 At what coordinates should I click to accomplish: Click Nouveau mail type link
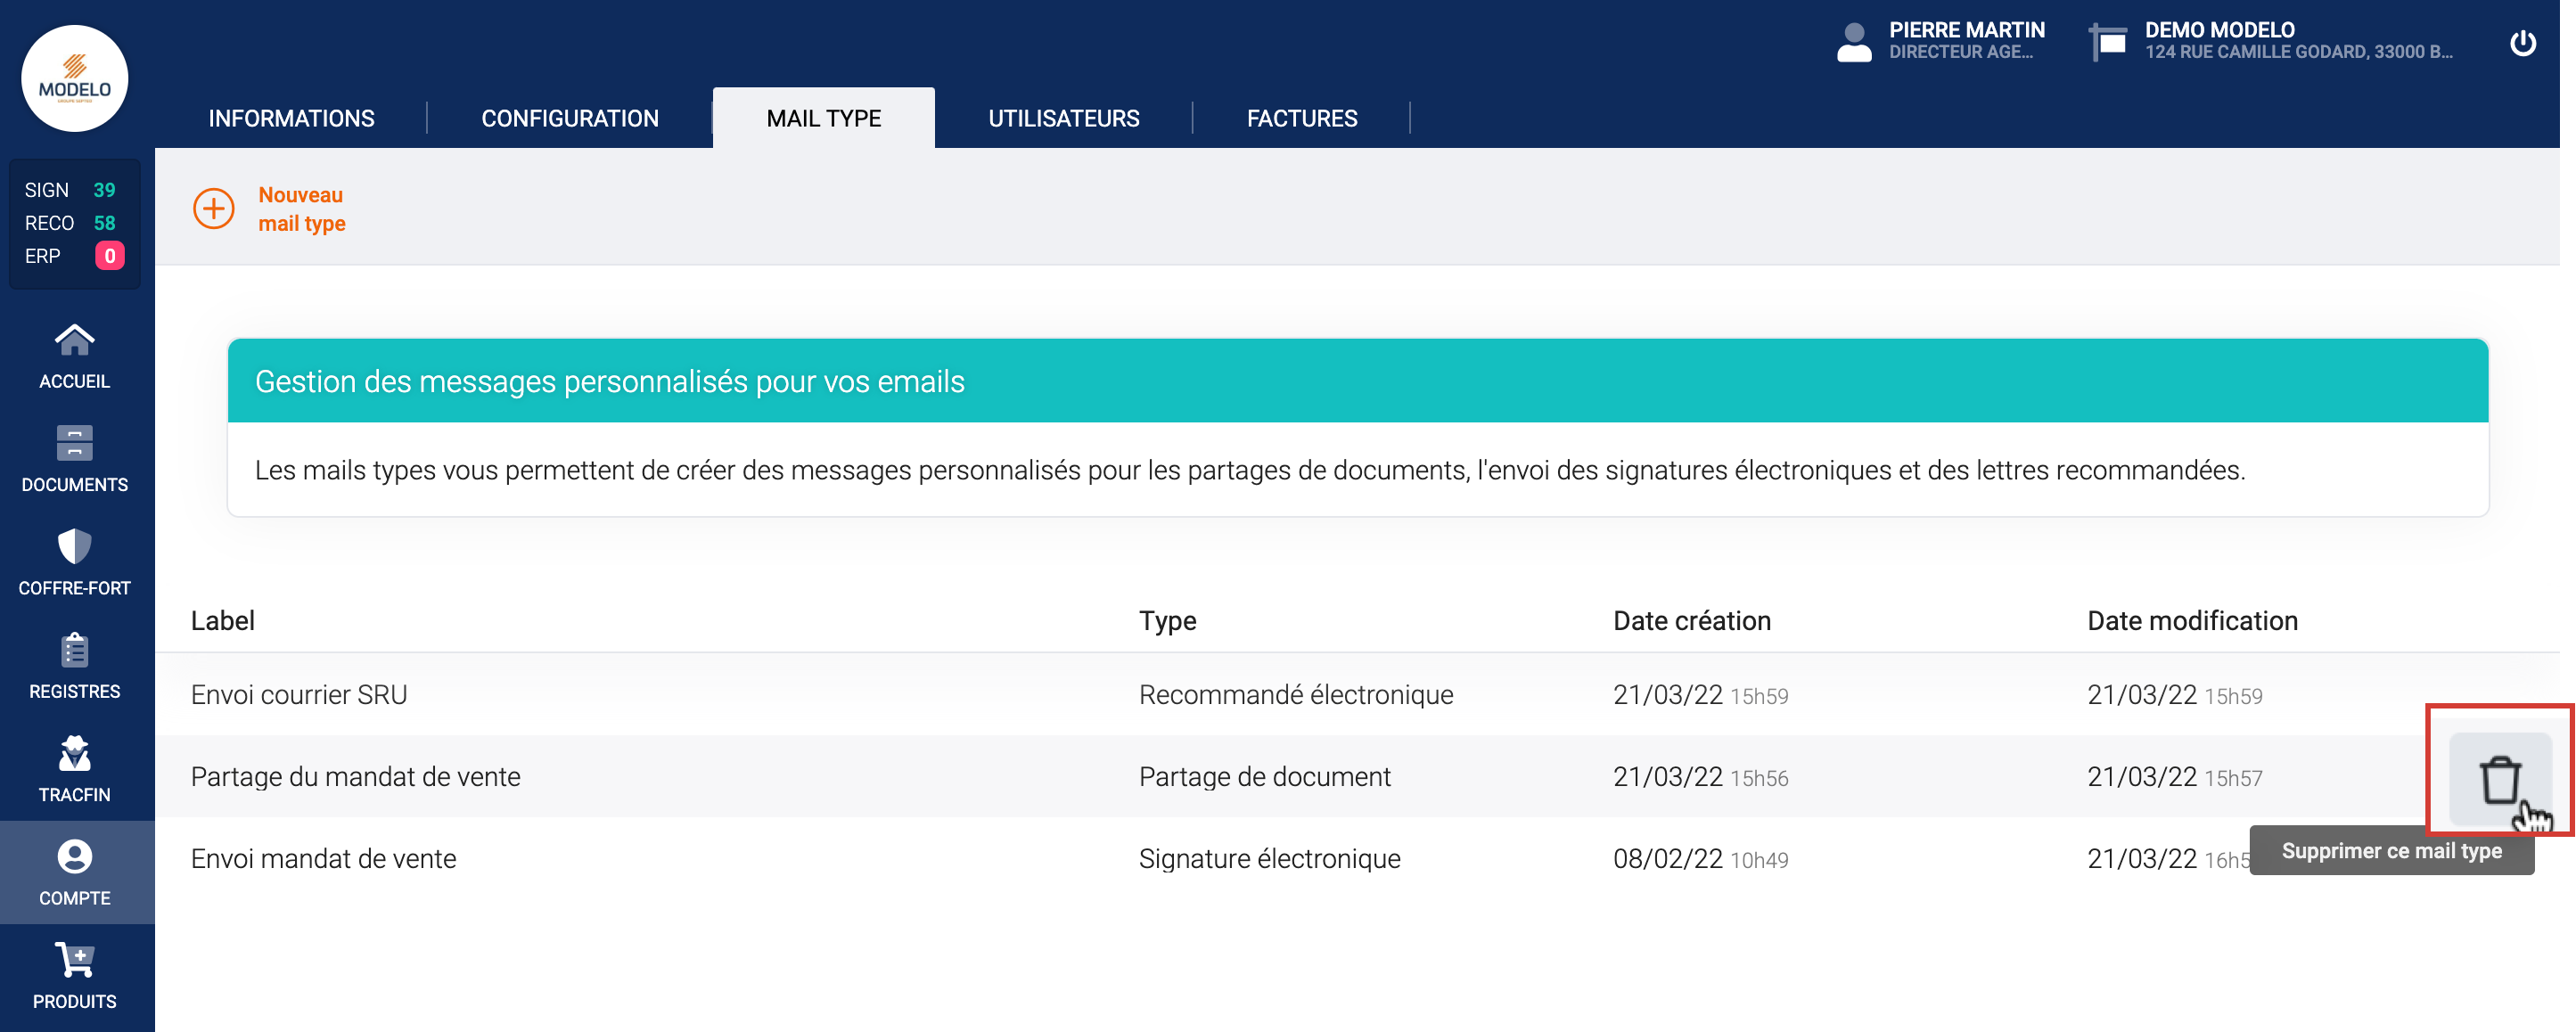301,209
